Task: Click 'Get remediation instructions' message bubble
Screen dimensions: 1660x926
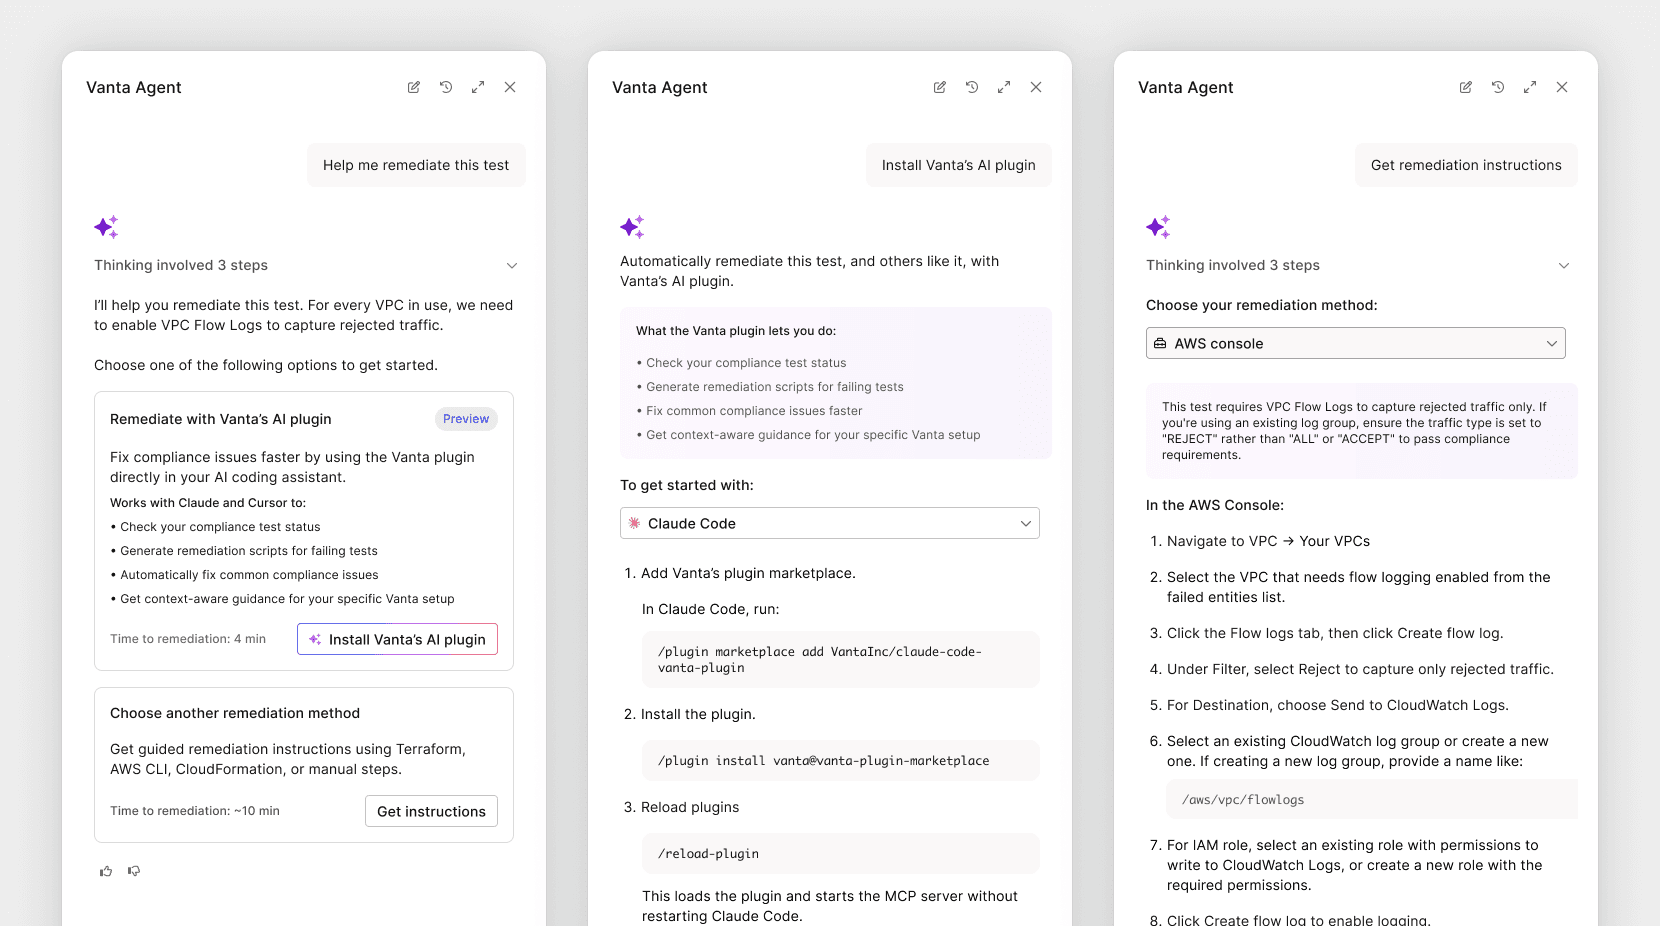Action: click(x=1466, y=165)
